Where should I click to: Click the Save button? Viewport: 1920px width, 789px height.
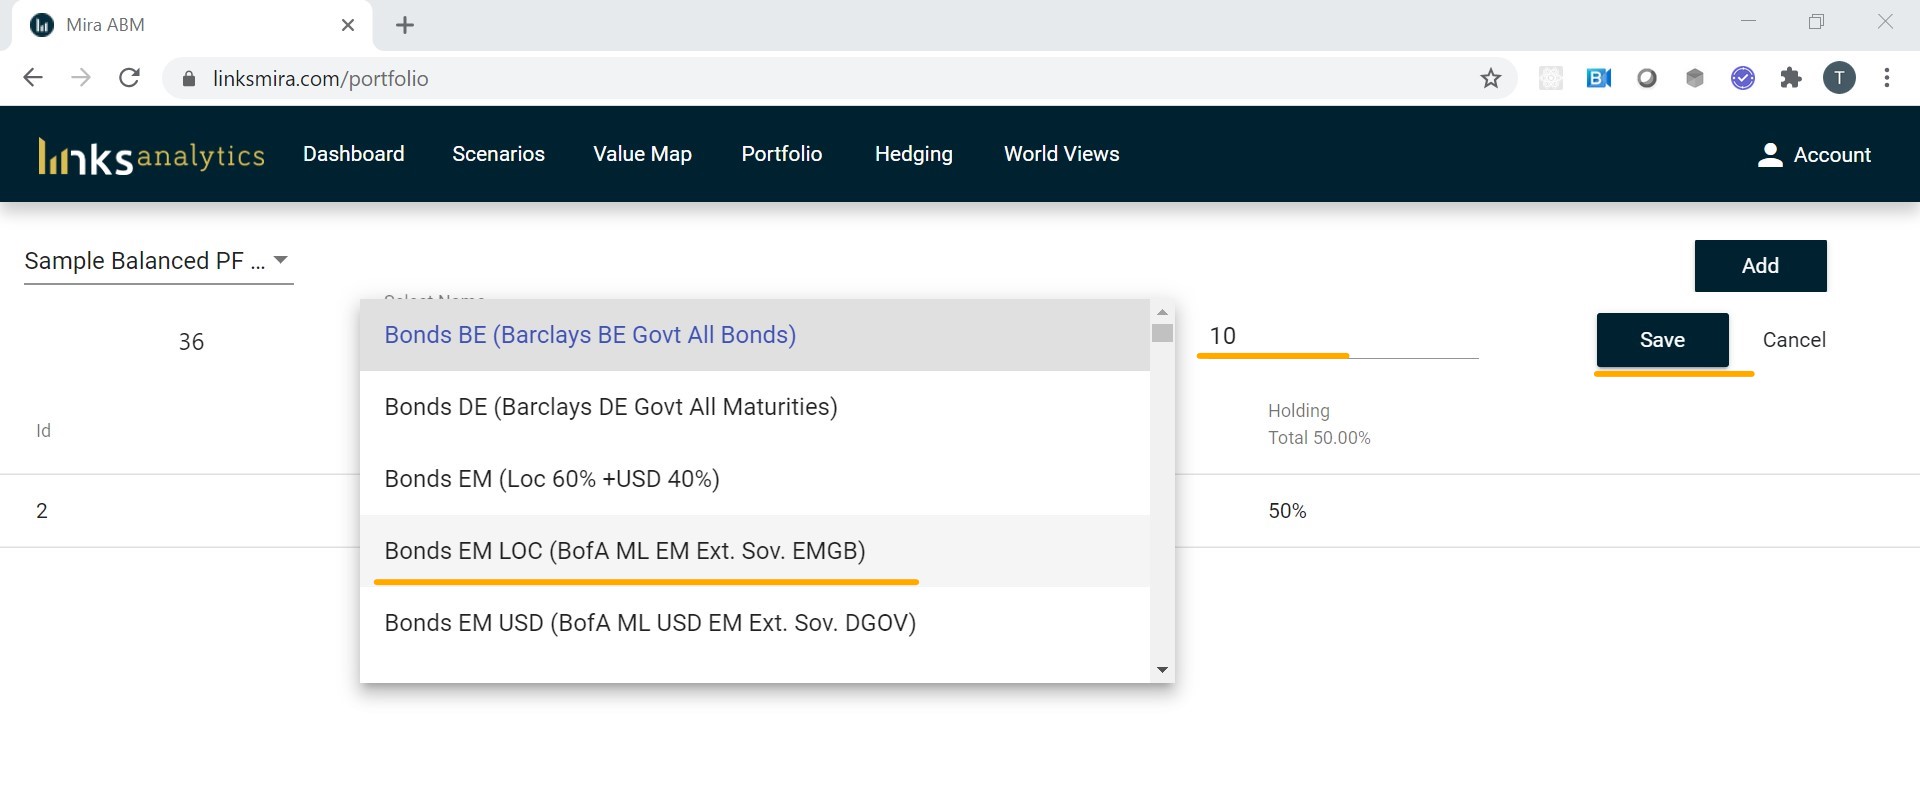coord(1662,340)
